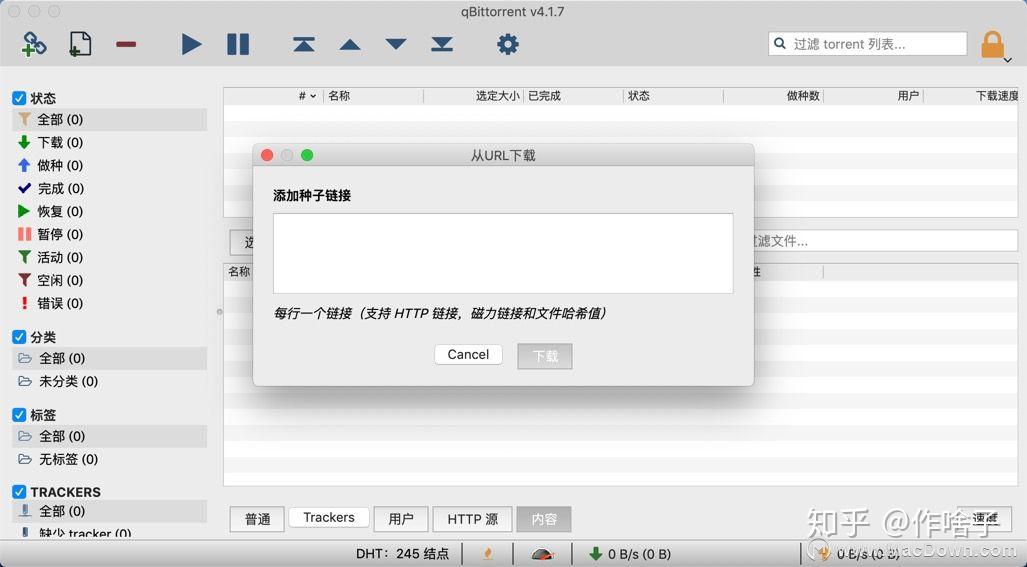
Task: Toggle the TRACKERS checkbox
Action: click(x=19, y=492)
